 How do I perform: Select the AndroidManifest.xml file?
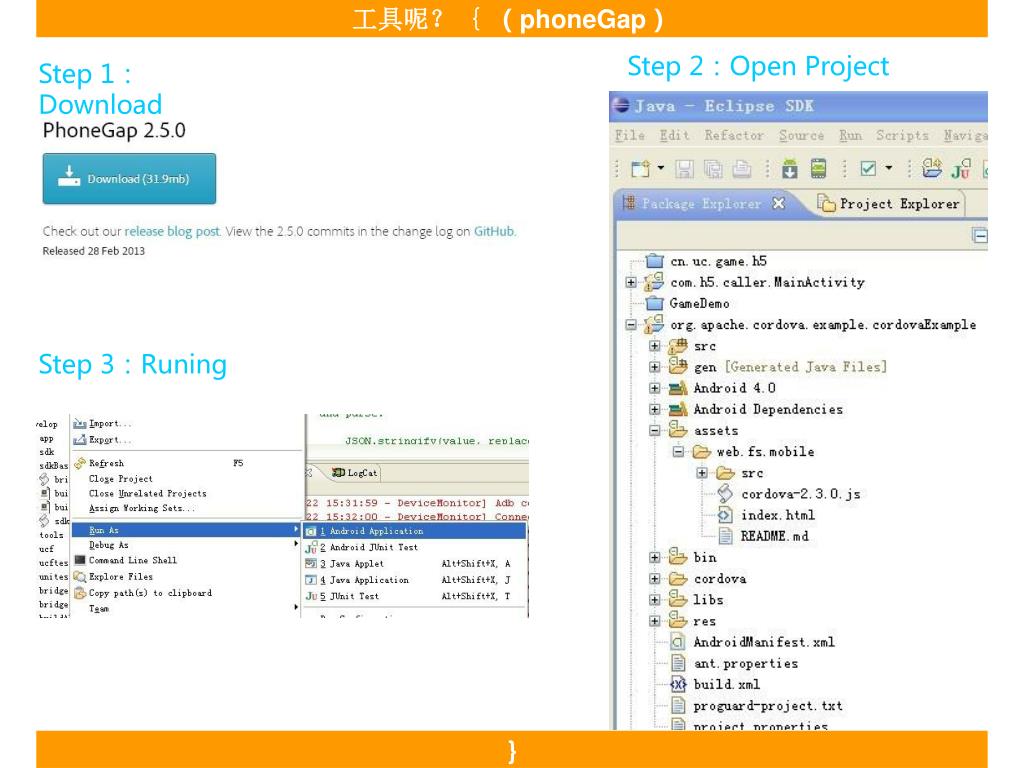click(764, 642)
